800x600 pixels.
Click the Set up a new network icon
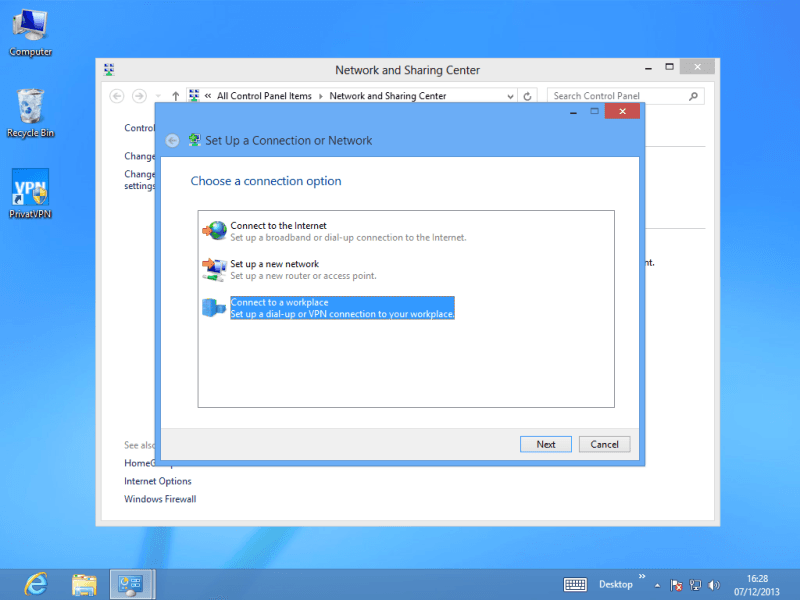coord(214,269)
